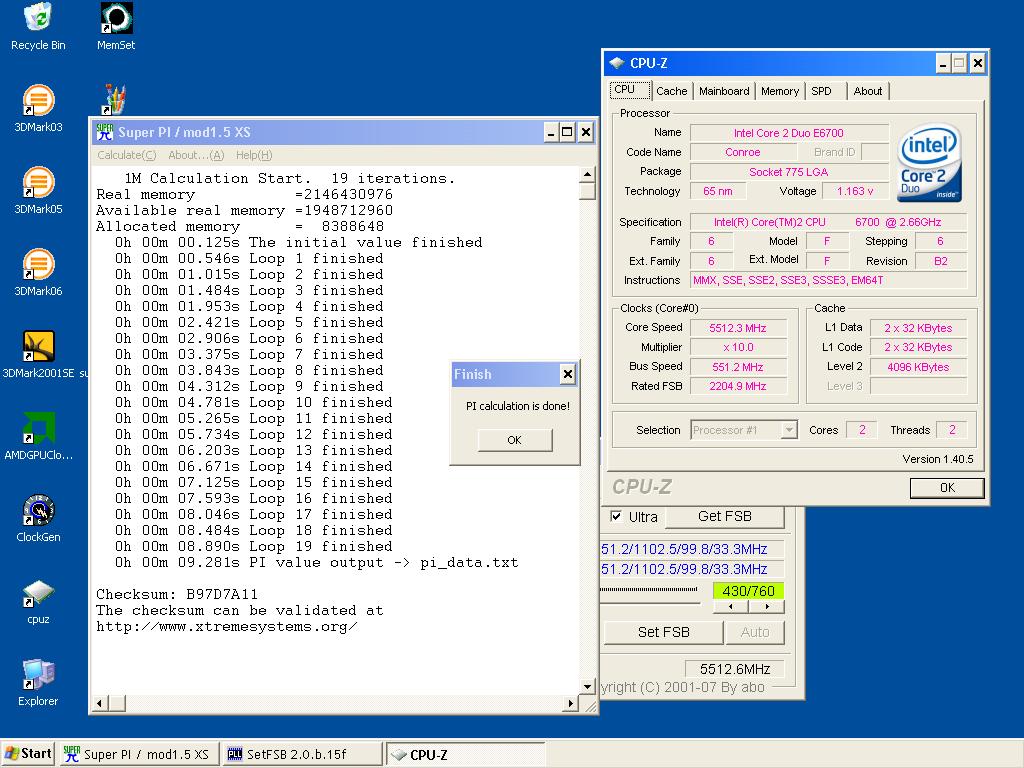Open the 3DMark06 desktop shortcut
The height and width of the screenshot is (768, 1024).
click(38, 273)
